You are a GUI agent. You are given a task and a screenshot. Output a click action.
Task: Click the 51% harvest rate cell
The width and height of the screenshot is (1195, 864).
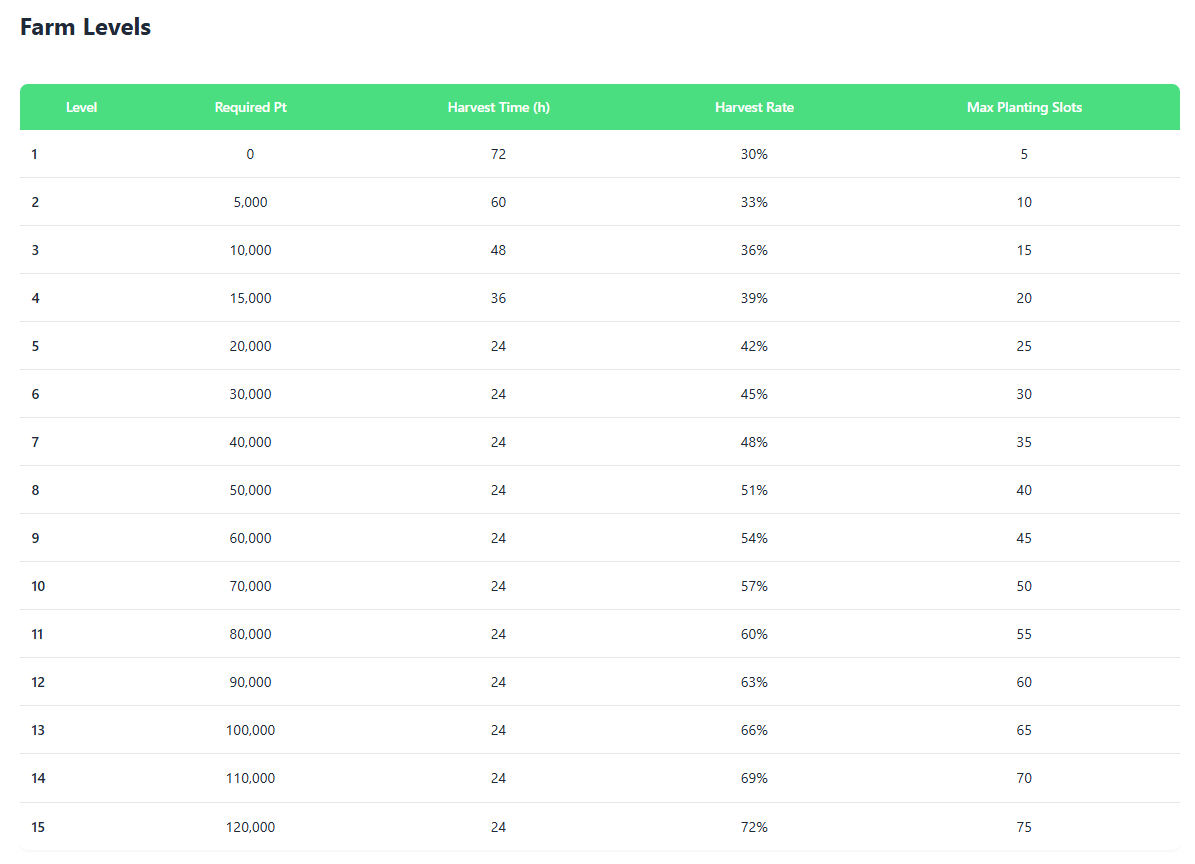click(x=754, y=490)
